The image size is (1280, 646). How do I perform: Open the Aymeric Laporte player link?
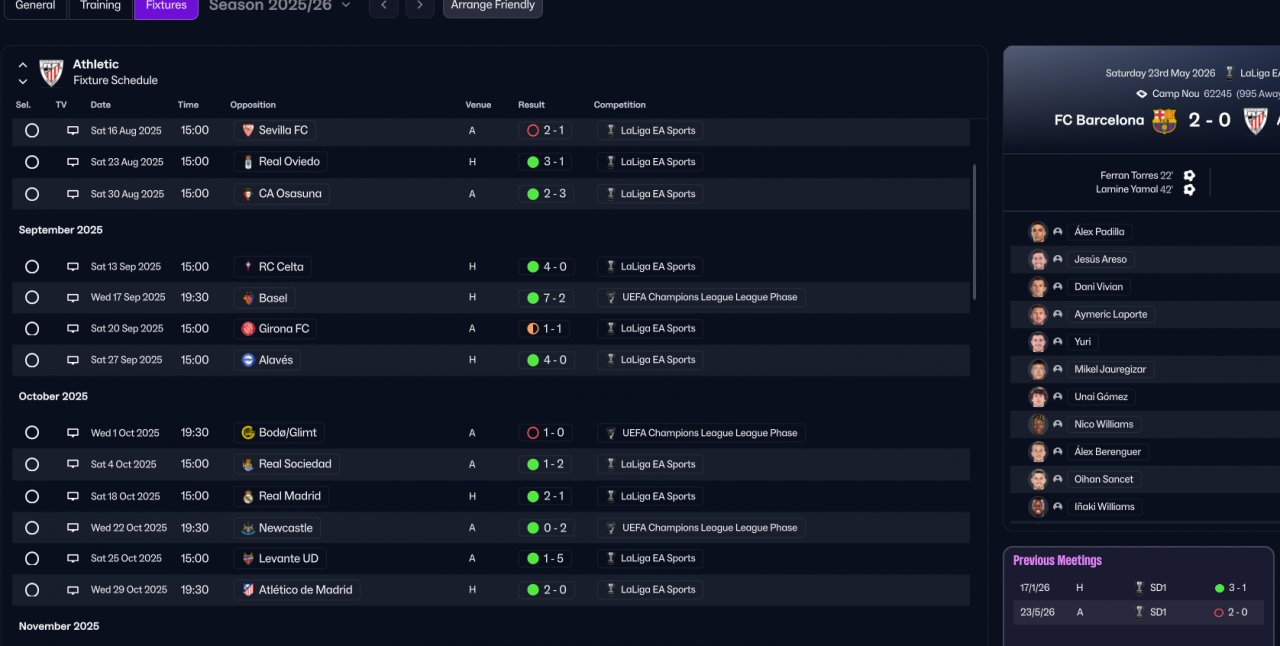[x=1111, y=314]
